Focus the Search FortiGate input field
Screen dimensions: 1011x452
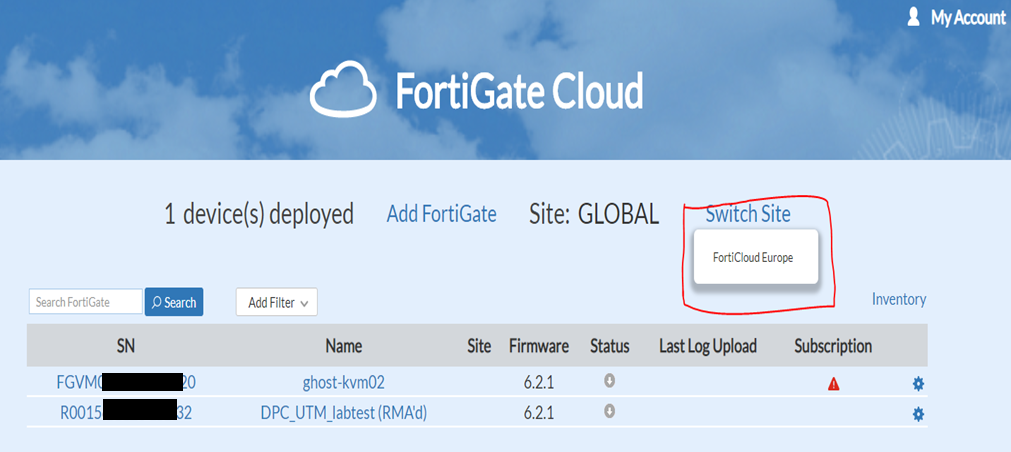[86, 302]
